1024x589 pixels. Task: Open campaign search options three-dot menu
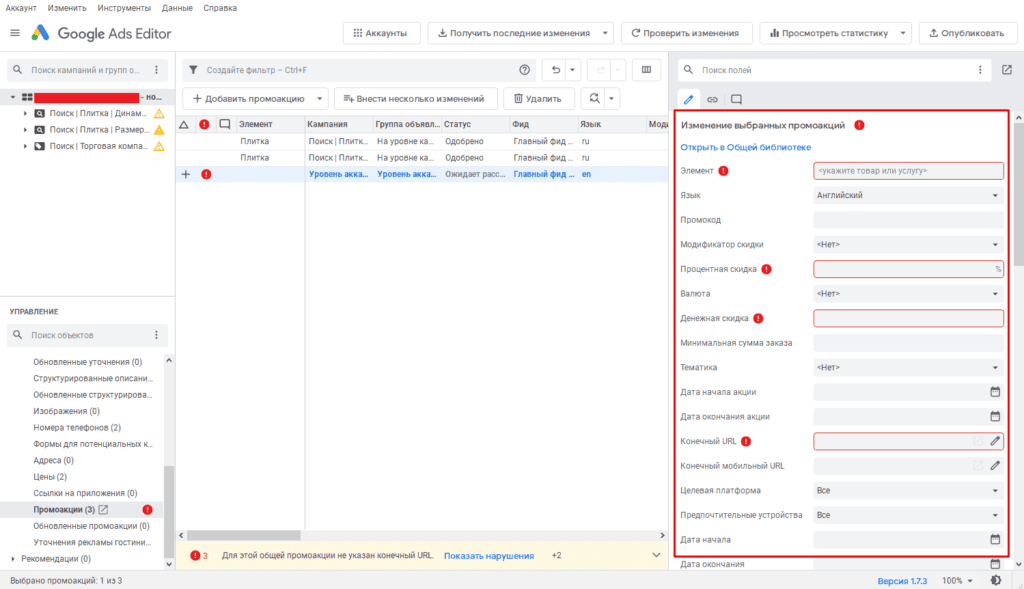(157, 70)
